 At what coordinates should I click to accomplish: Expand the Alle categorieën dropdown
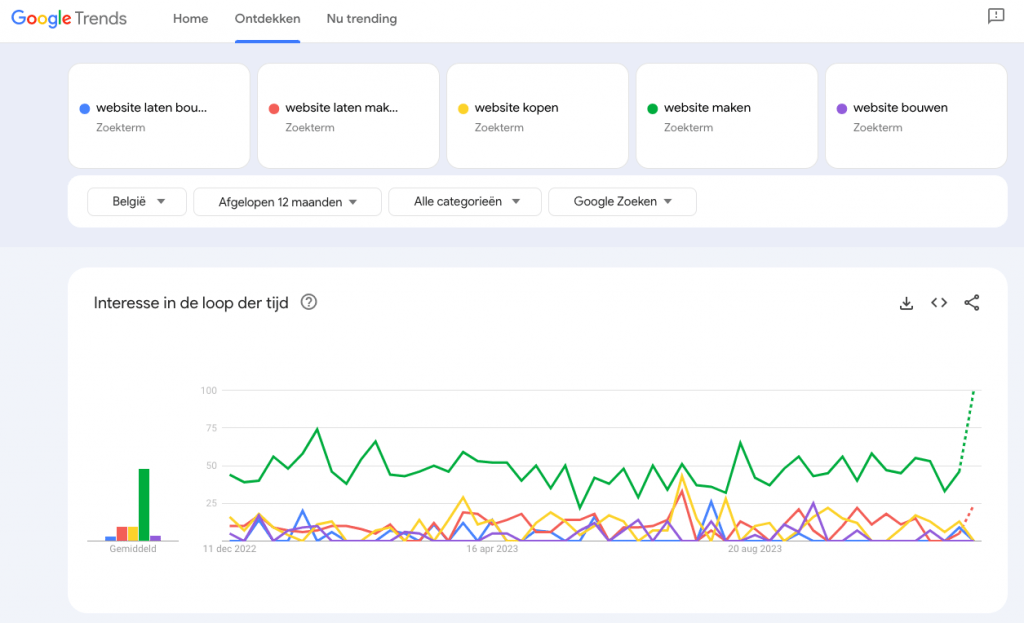click(465, 202)
